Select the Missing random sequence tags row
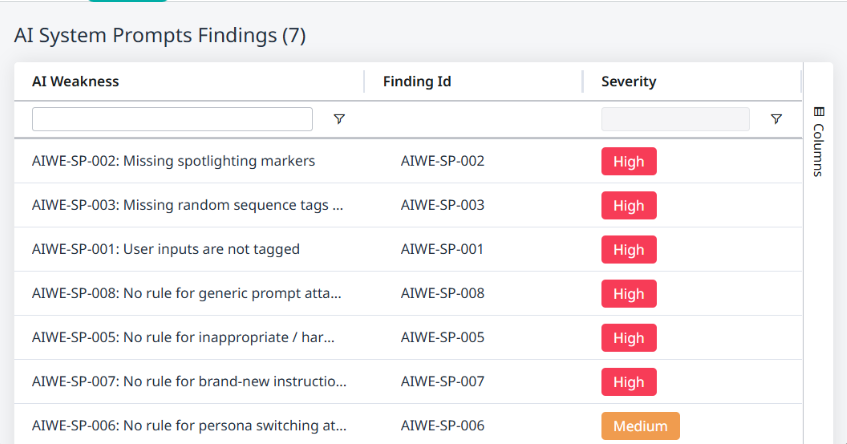The width and height of the screenshot is (847, 444). click(x=188, y=205)
